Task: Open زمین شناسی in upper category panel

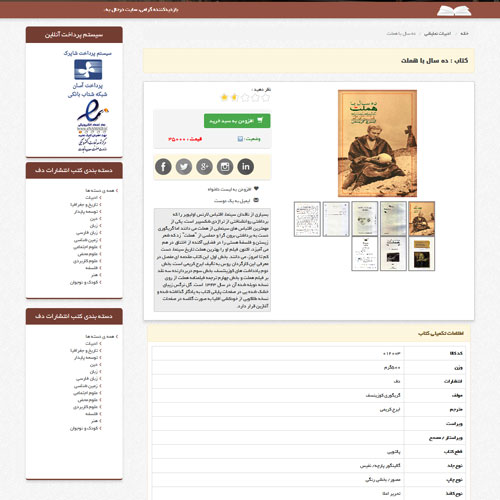Action: tap(86, 240)
